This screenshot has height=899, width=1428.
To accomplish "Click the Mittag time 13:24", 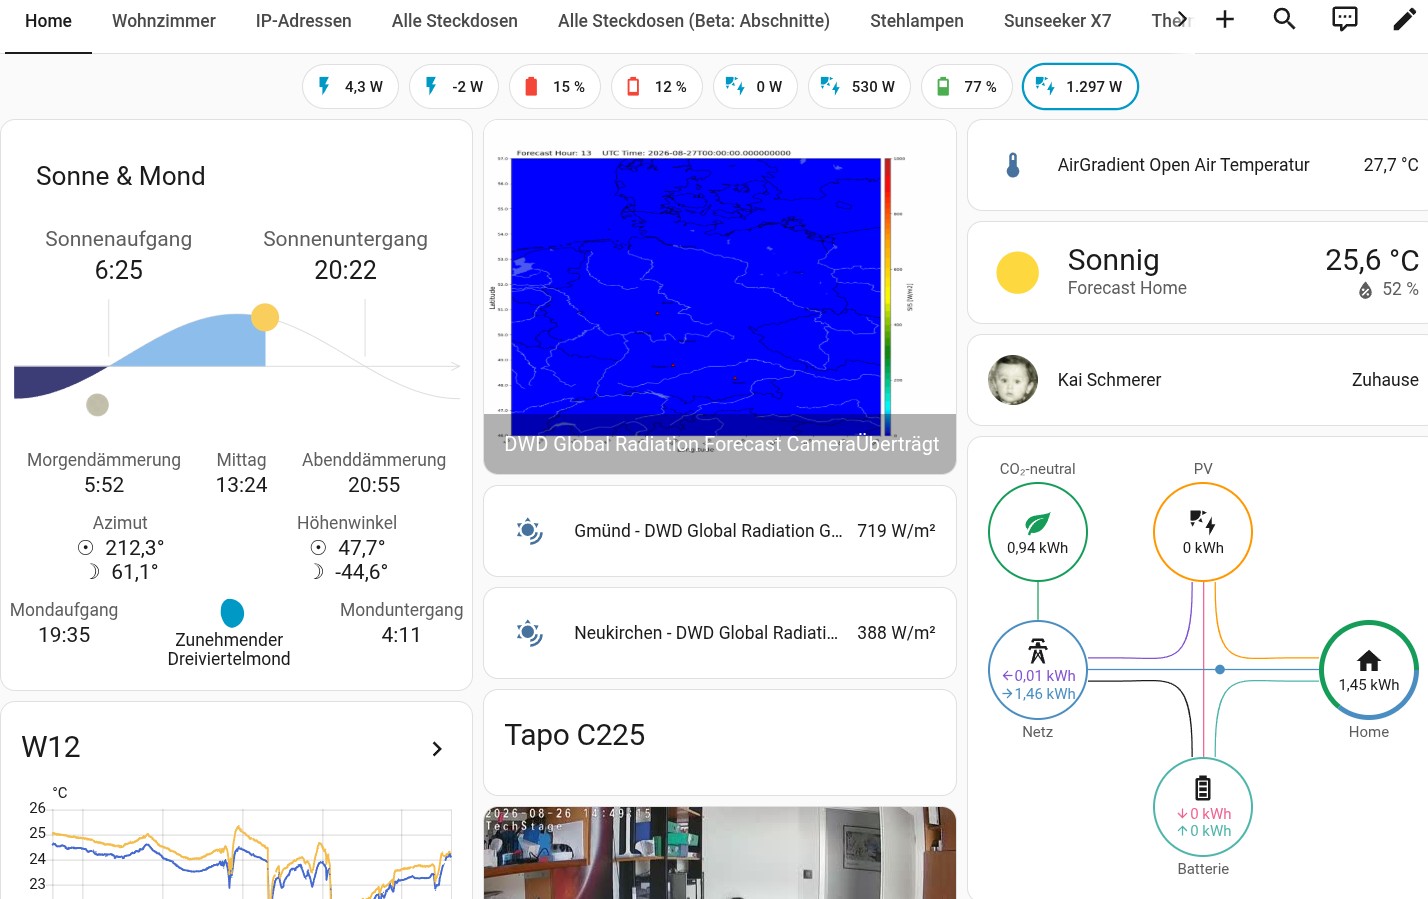I will [242, 485].
